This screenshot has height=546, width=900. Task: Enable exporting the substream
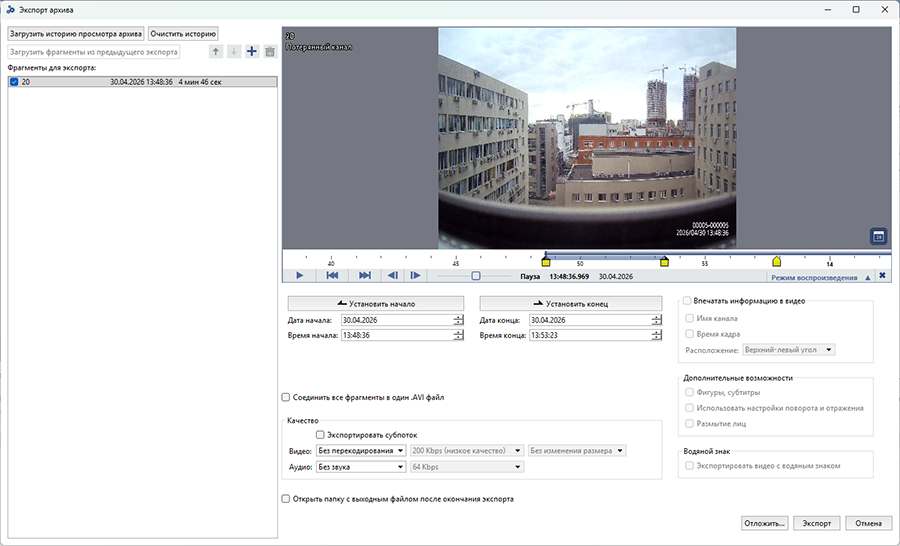coord(320,435)
